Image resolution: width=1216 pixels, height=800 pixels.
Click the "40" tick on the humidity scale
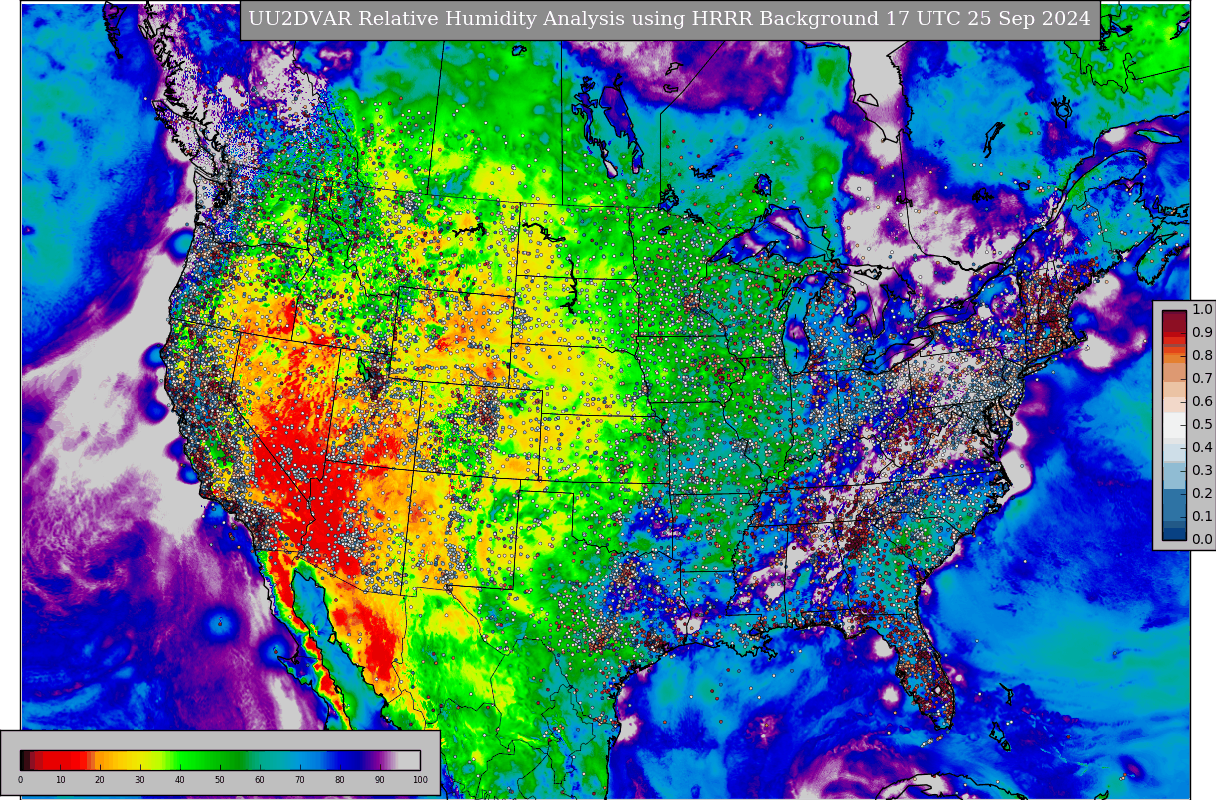[180, 780]
